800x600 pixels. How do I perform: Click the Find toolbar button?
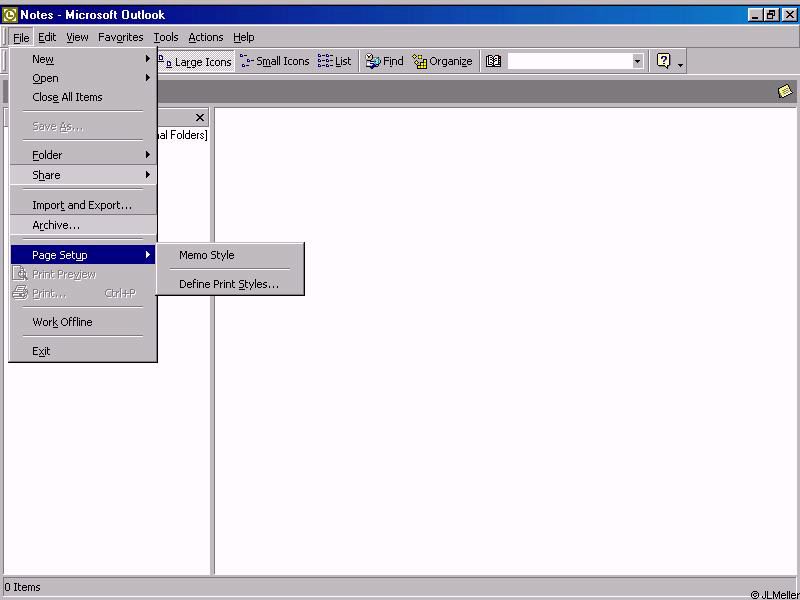385,62
